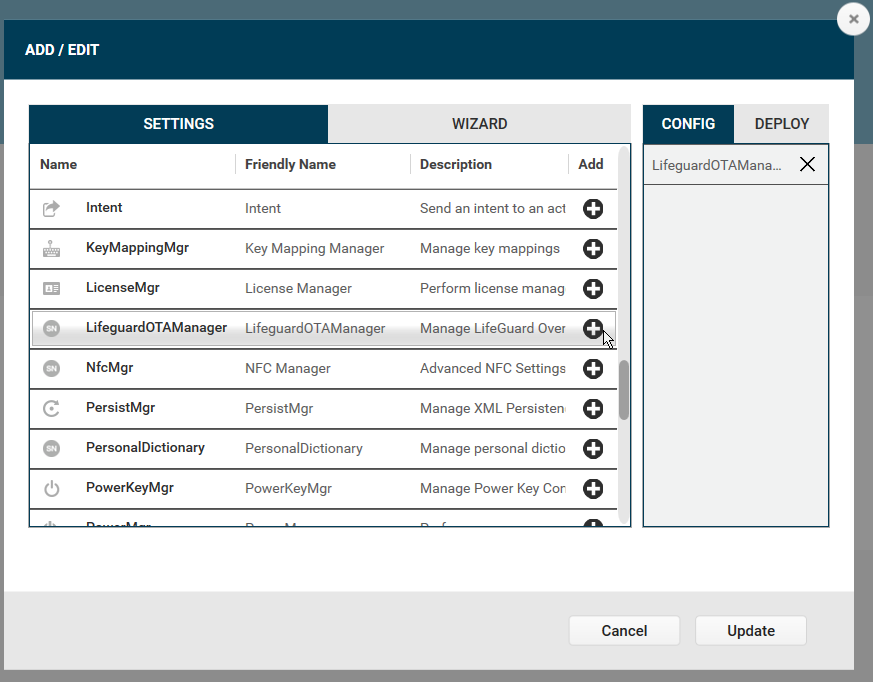
Task: Click the LicenseMgr card icon
Action: [52, 288]
